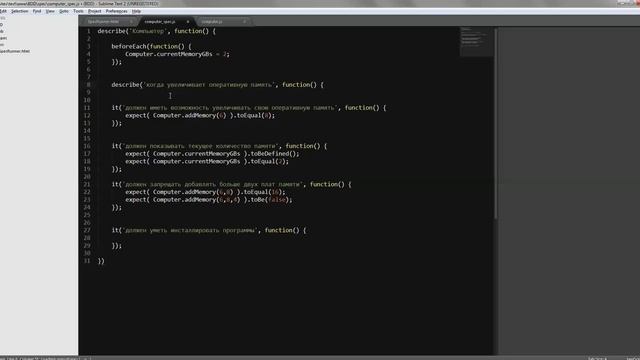Image resolution: width=640 pixels, height=360 pixels.
Task: Open the Preferences menu
Action: pos(117,11)
